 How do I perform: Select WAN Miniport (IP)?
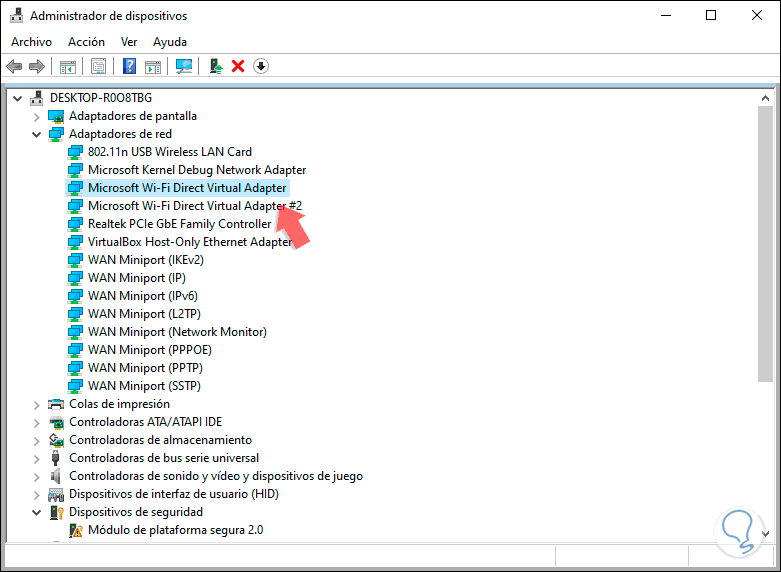[136, 278]
